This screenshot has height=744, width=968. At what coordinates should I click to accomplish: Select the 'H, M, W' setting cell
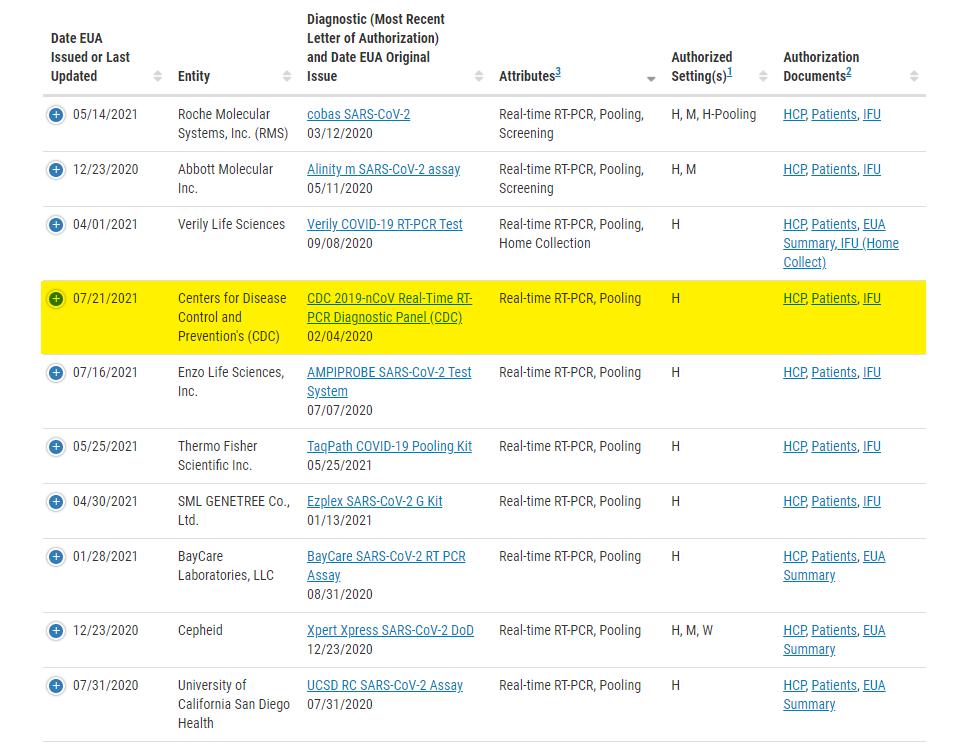692,630
